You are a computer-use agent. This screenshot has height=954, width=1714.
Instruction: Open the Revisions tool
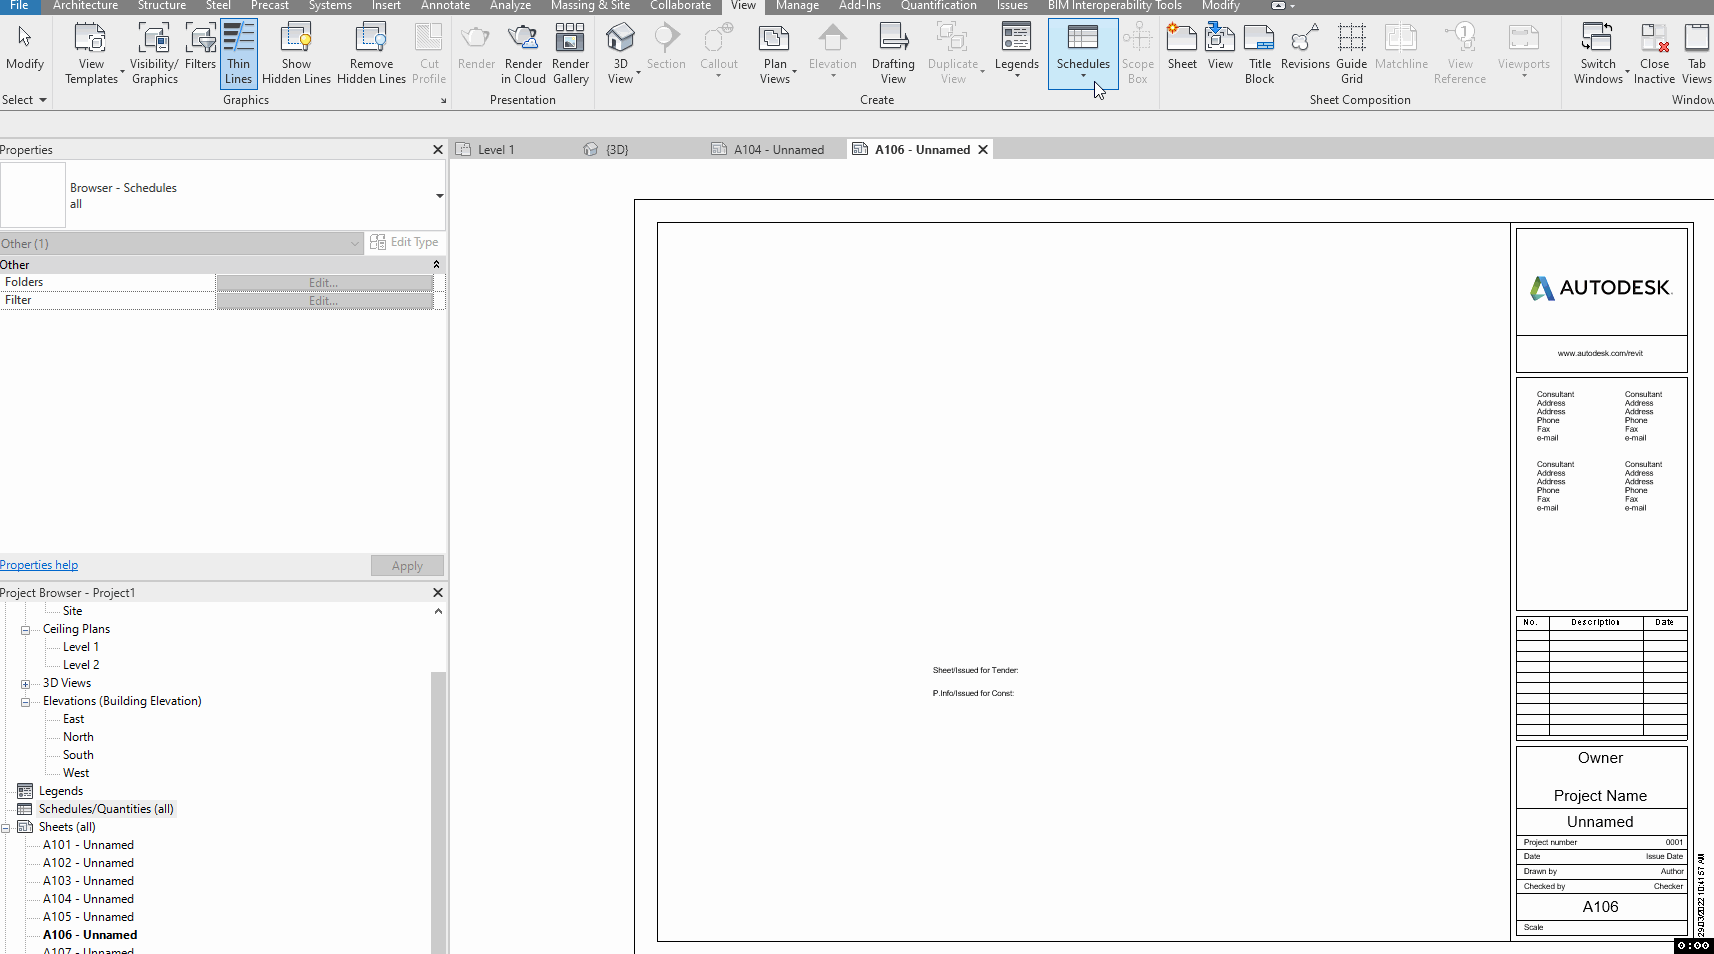pos(1305,48)
